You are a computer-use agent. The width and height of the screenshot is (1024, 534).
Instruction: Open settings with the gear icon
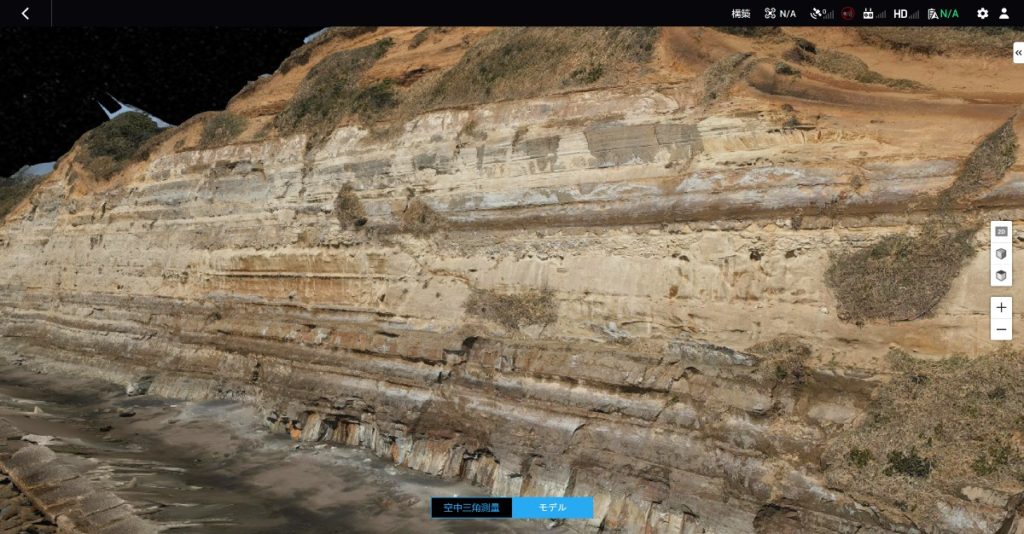click(x=982, y=13)
